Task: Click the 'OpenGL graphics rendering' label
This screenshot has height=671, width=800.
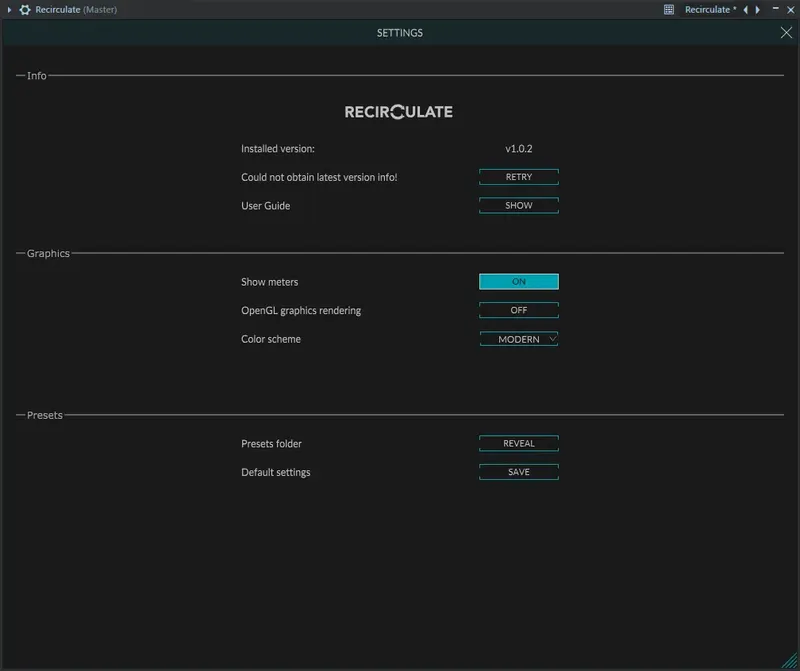Action: click(x=301, y=310)
